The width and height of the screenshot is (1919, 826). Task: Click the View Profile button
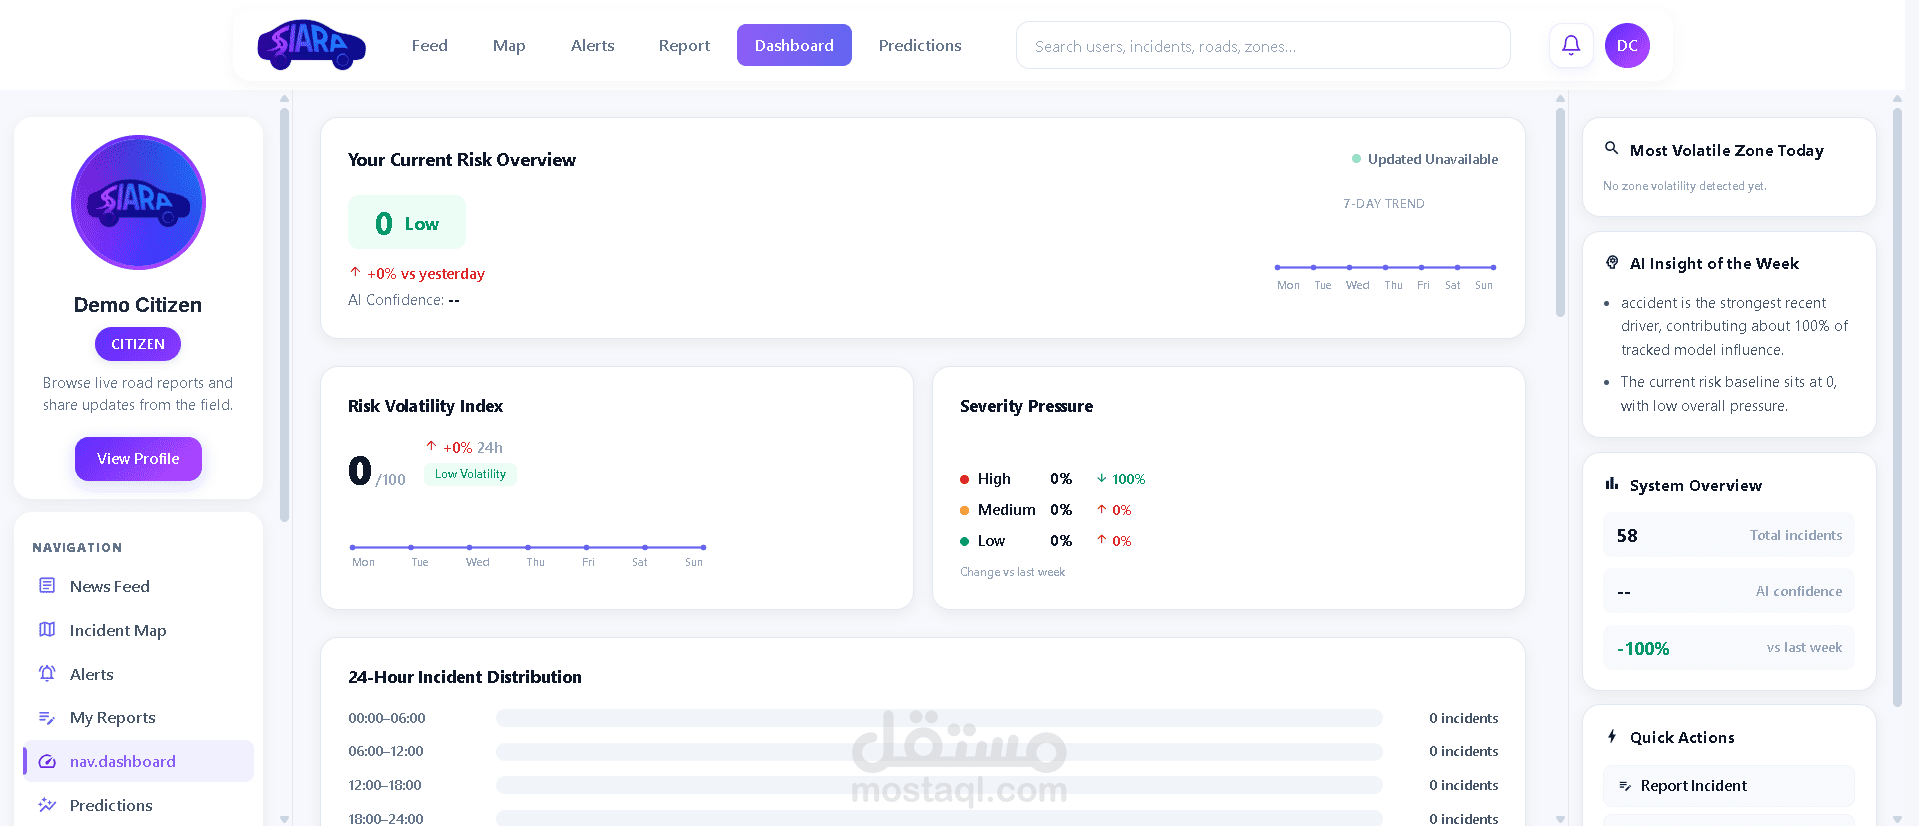(x=138, y=459)
